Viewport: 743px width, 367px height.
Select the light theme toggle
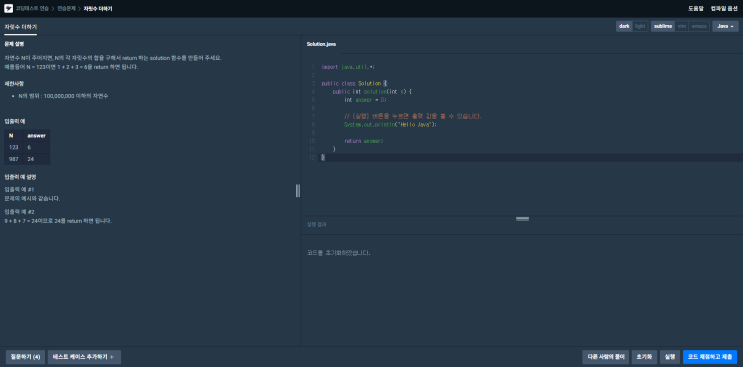640,26
